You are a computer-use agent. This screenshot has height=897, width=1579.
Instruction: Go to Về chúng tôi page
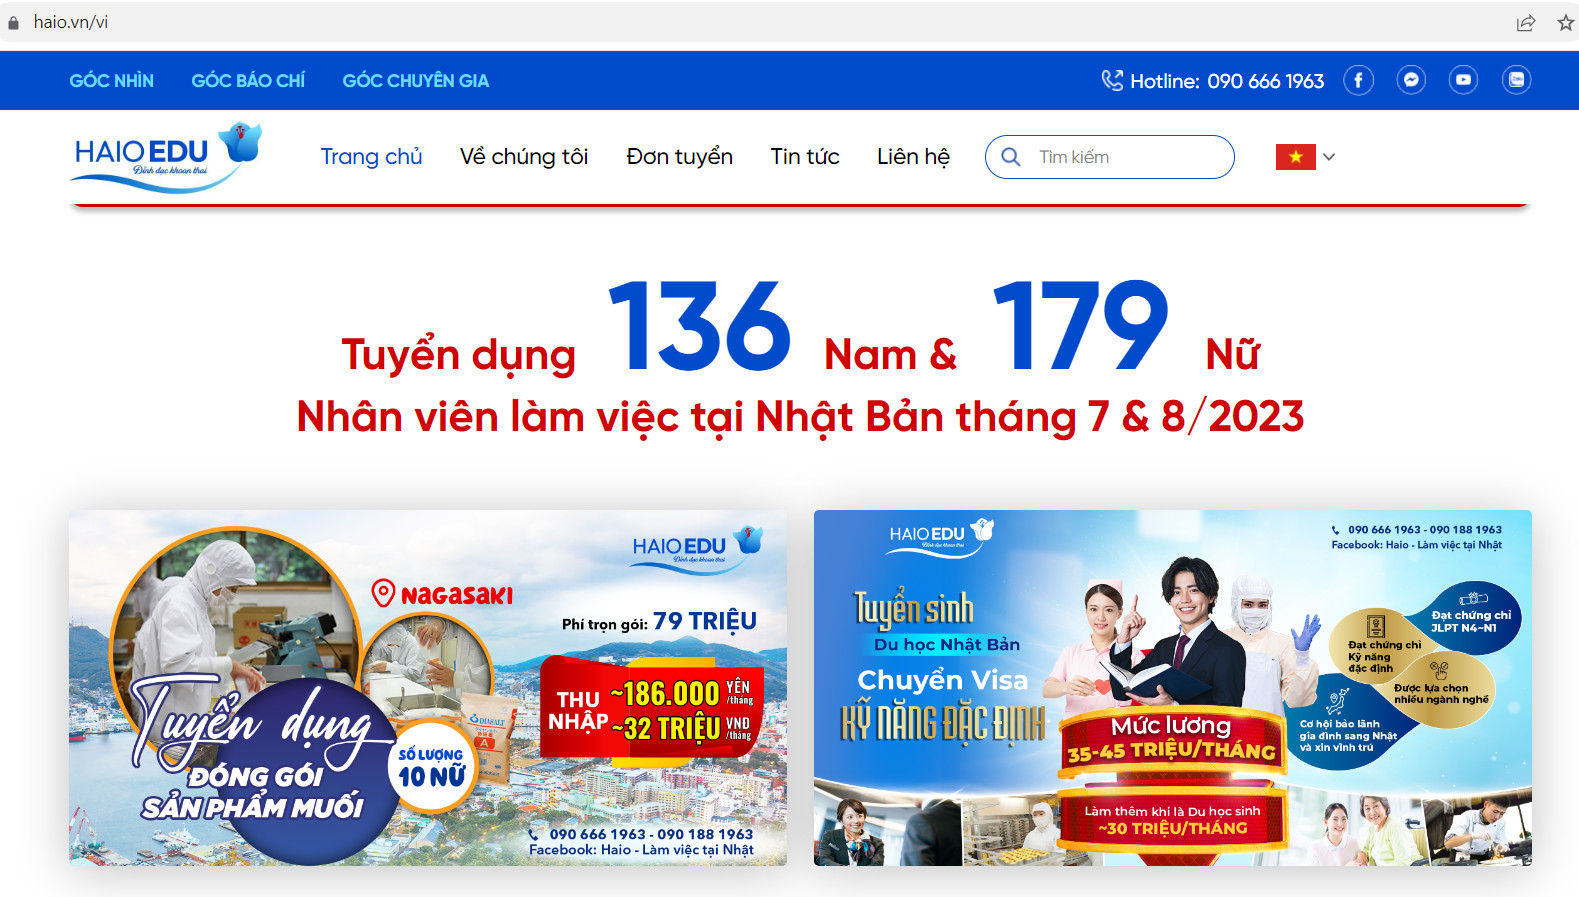tap(524, 157)
